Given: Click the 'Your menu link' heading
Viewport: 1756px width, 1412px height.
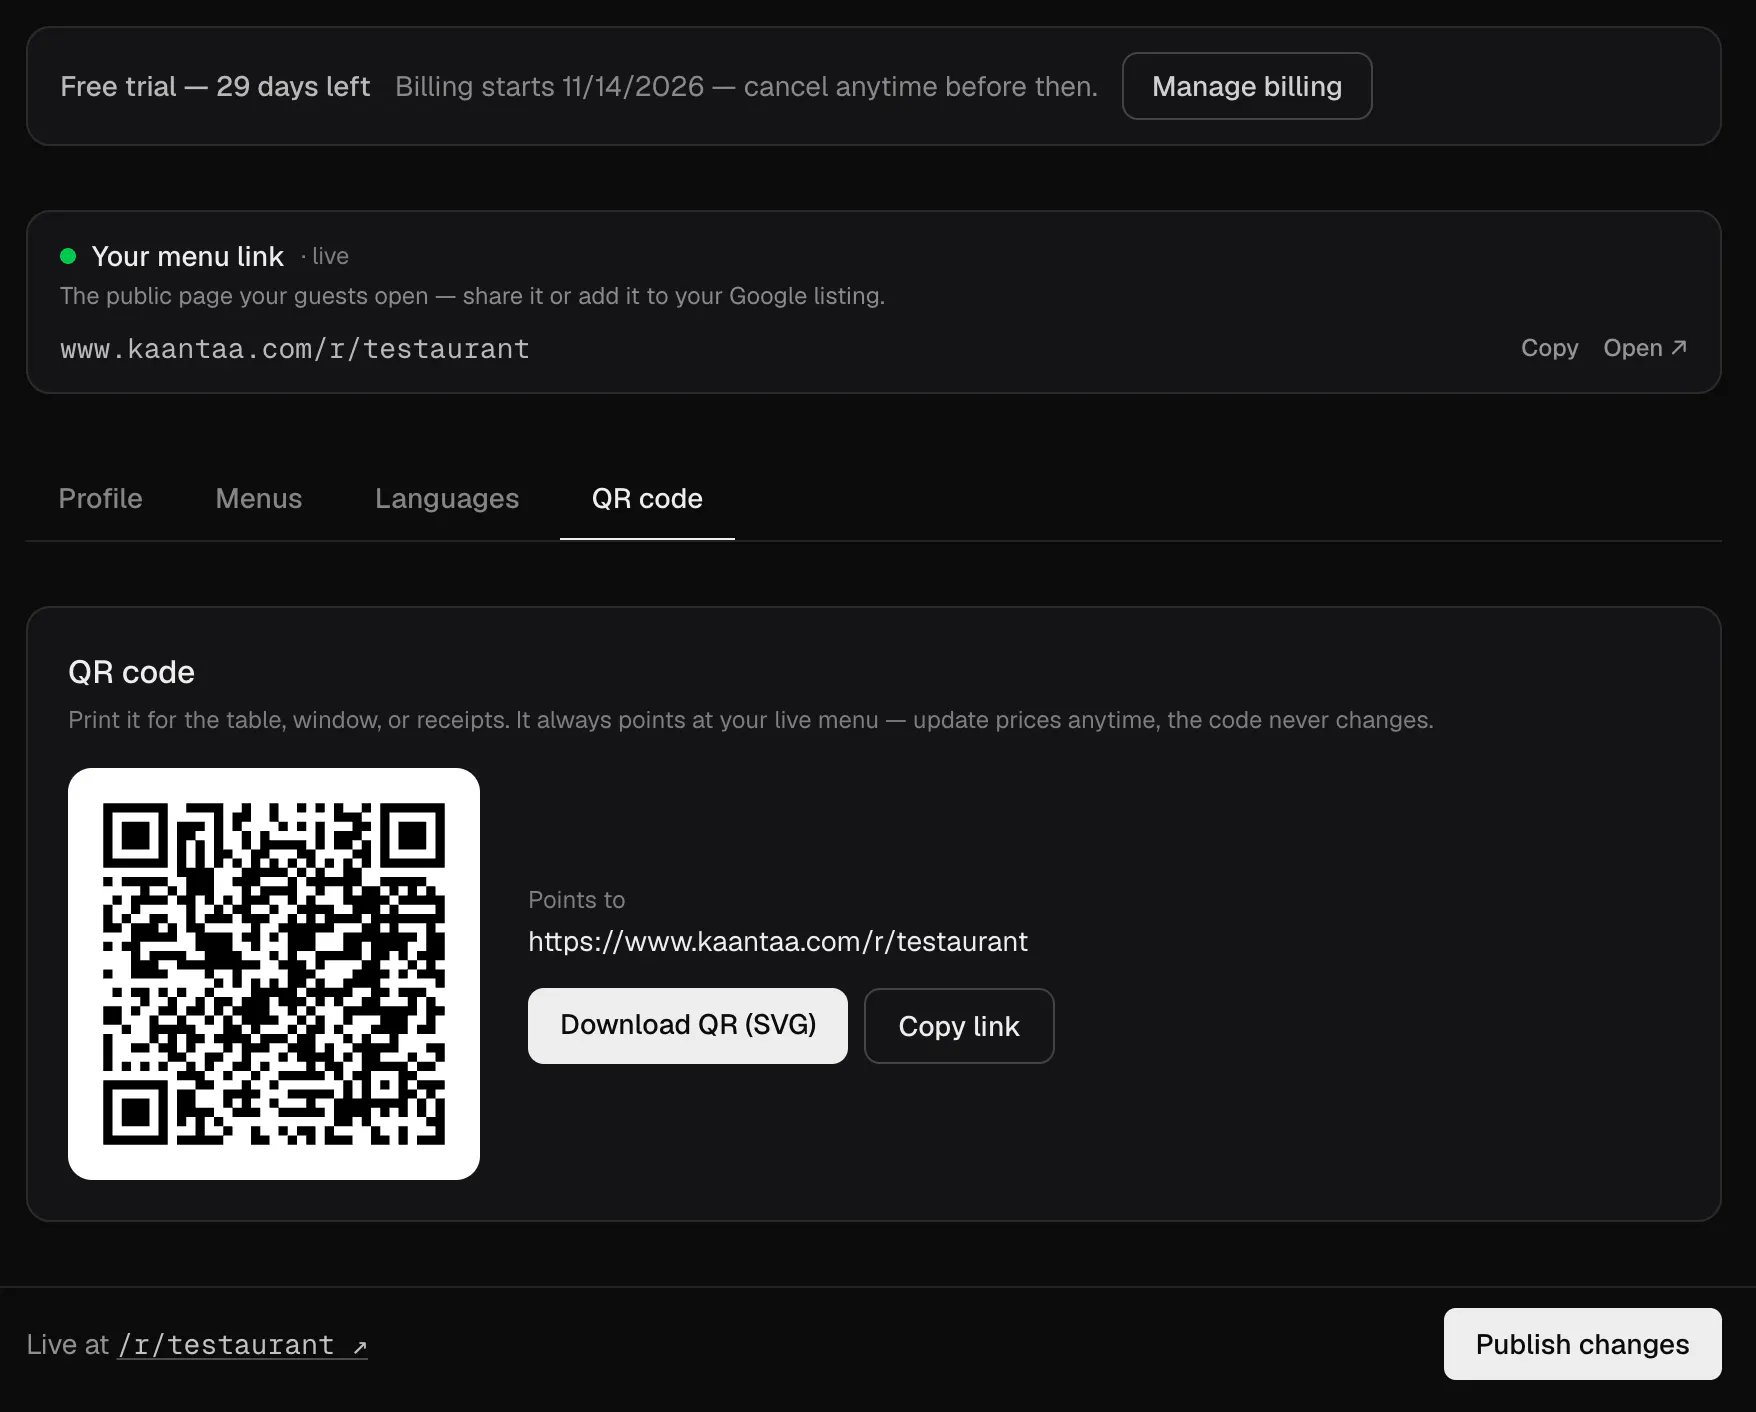Looking at the screenshot, I should [x=188, y=256].
